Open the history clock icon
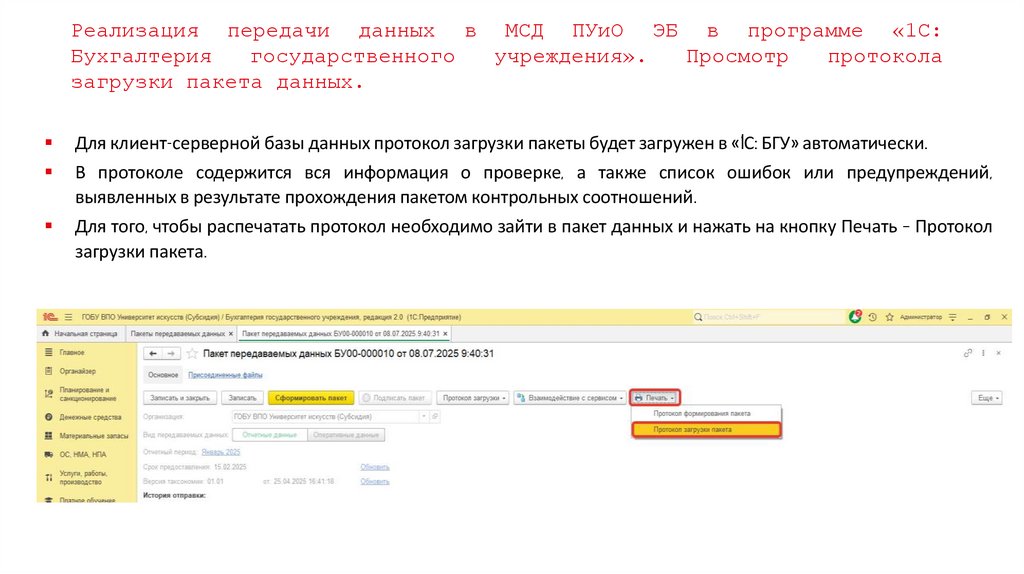The height and width of the screenshot is (574, 1024). [872, 317]
